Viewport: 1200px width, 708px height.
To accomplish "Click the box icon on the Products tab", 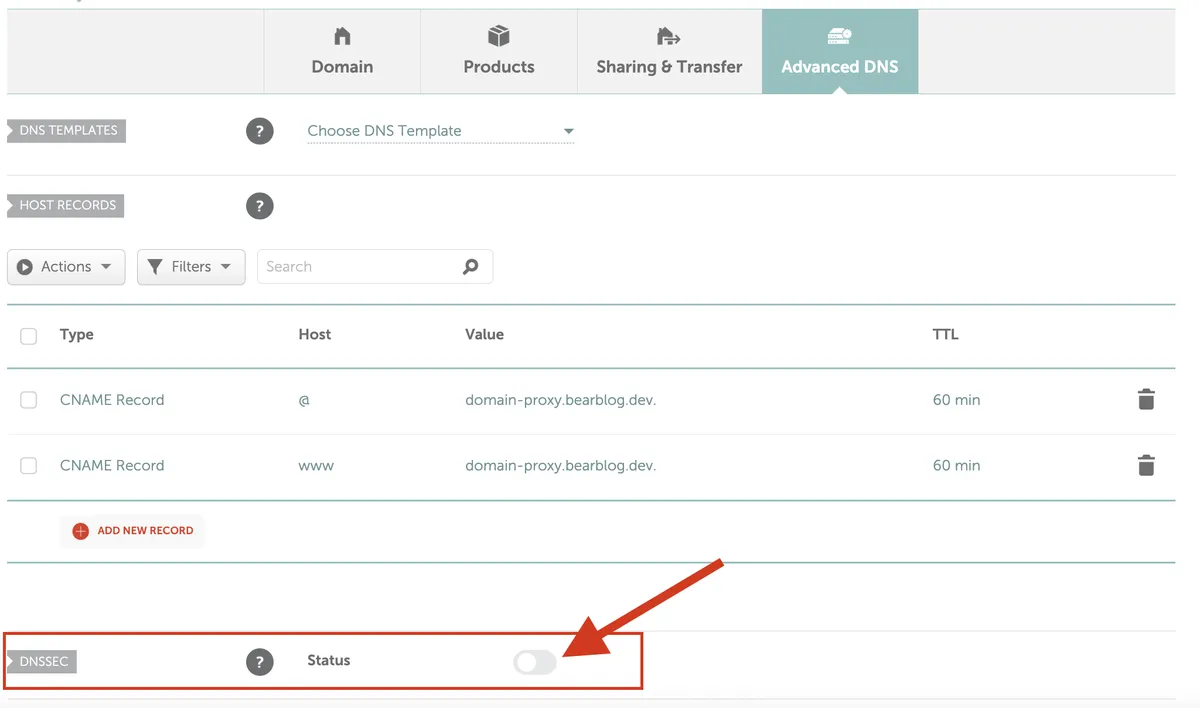I will (x=499, y=36).
